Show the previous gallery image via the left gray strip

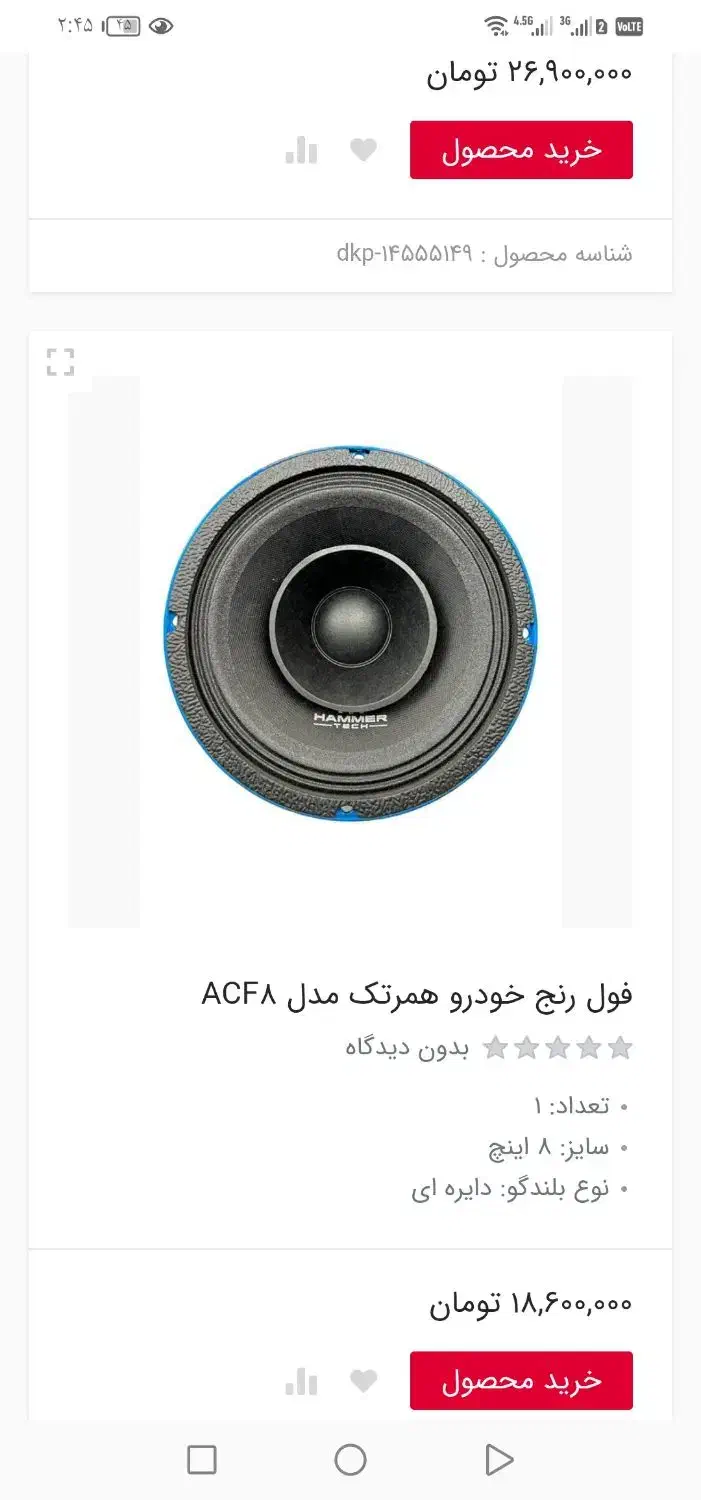coord(104,652)
